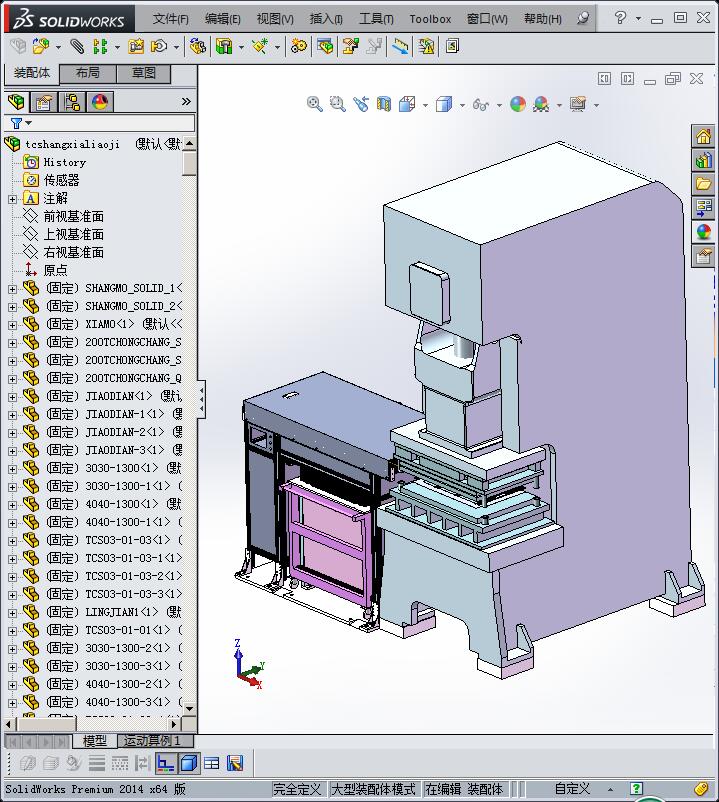Click the Previous View icon
Screen dimensions: 719x802
(361, 104)
